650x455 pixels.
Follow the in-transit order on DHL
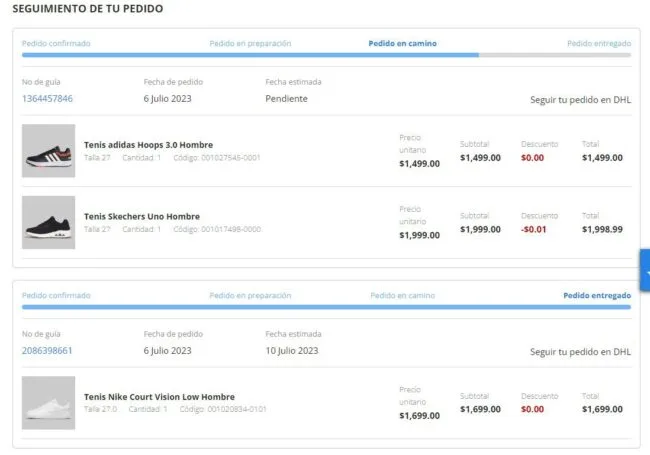[x=580, y=100]
